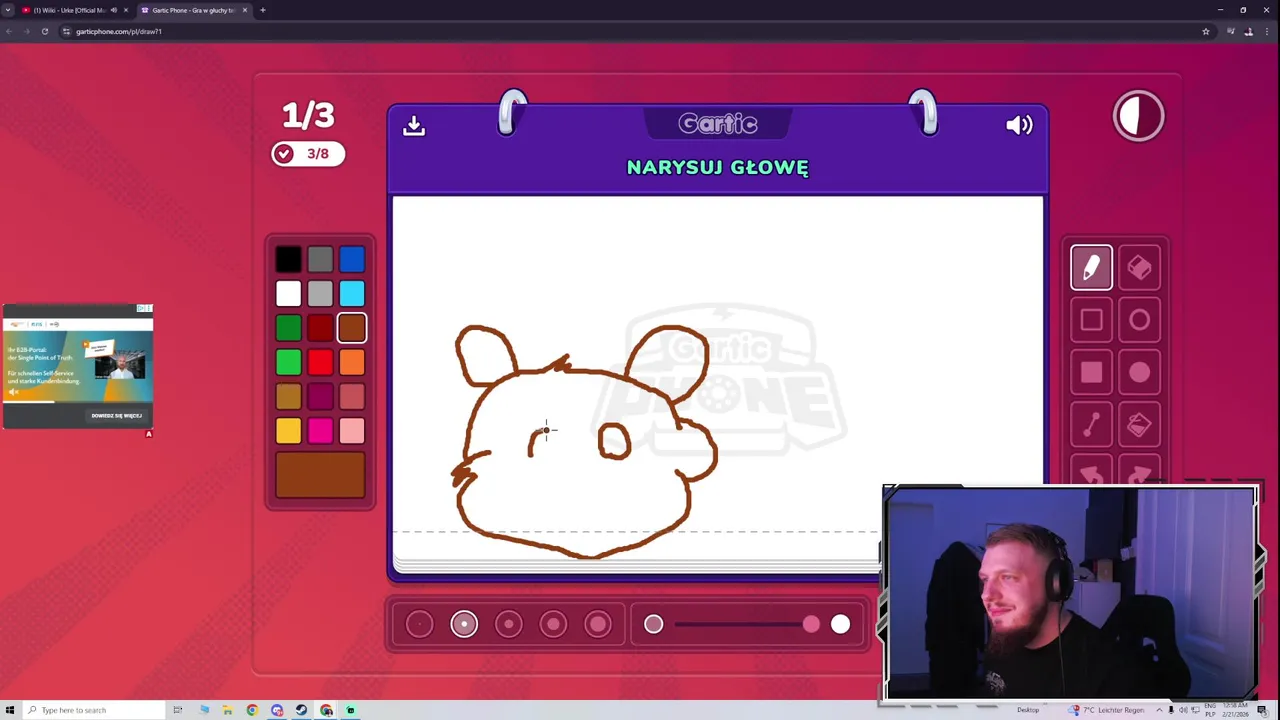The height and width of the screenshot is (720, 1280).
Task: Download the drawing with the download icon
Action: tap(414, 125)
